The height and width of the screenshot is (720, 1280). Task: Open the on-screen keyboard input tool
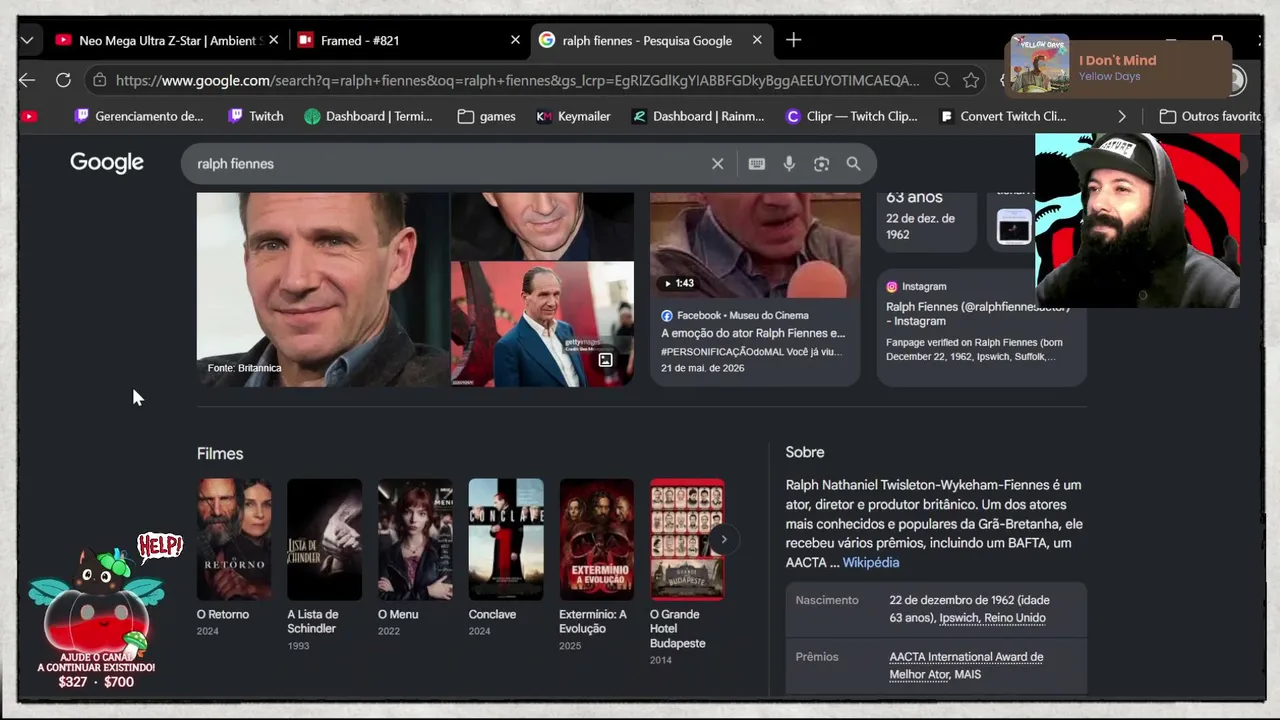[x=757, y=164]
